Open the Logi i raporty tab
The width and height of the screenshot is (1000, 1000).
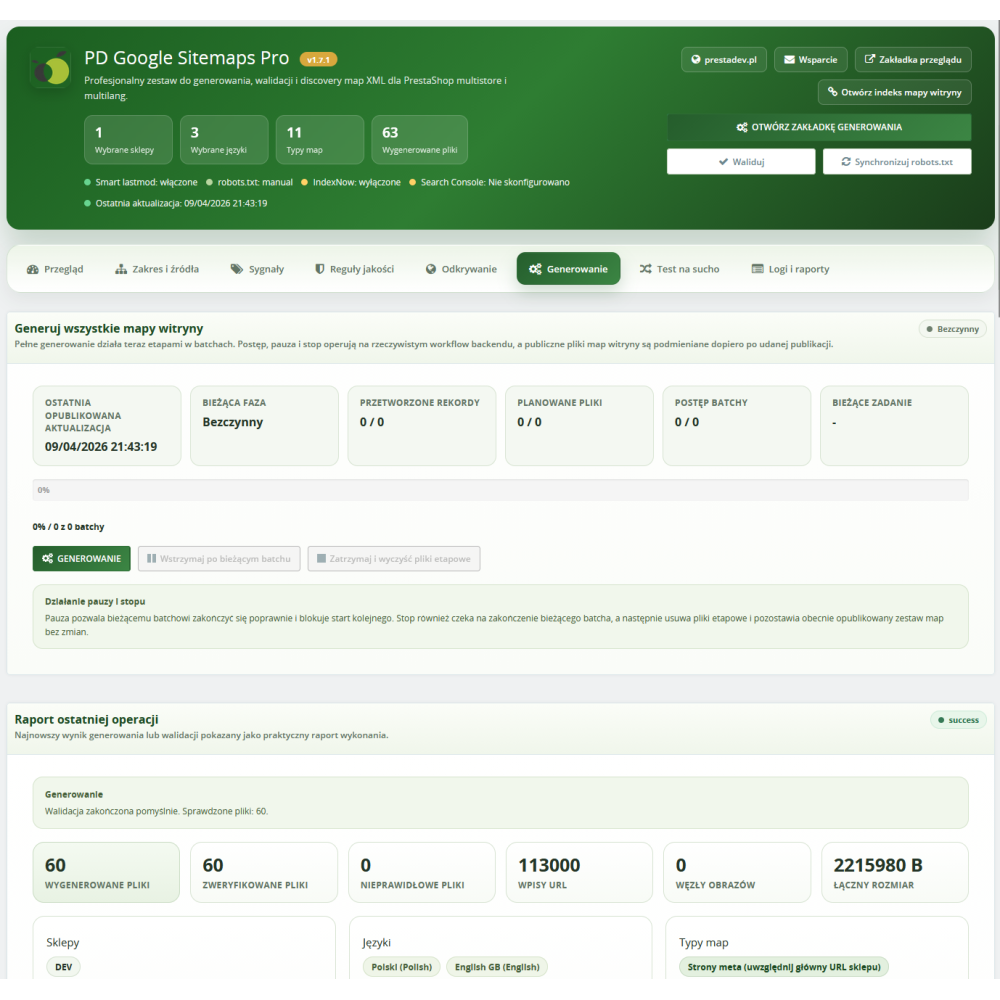790,269
